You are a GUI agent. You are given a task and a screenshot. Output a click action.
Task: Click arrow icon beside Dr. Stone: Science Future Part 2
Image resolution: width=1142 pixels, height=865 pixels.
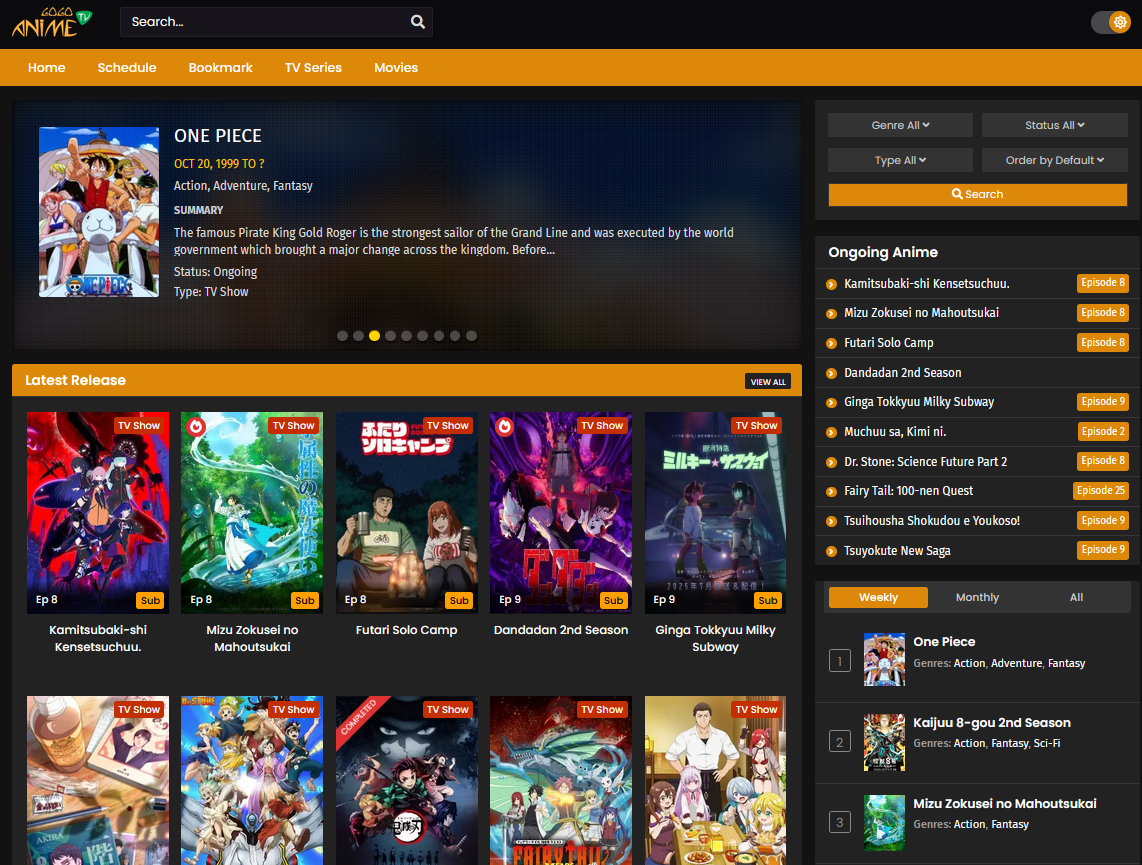pos(831,462)
